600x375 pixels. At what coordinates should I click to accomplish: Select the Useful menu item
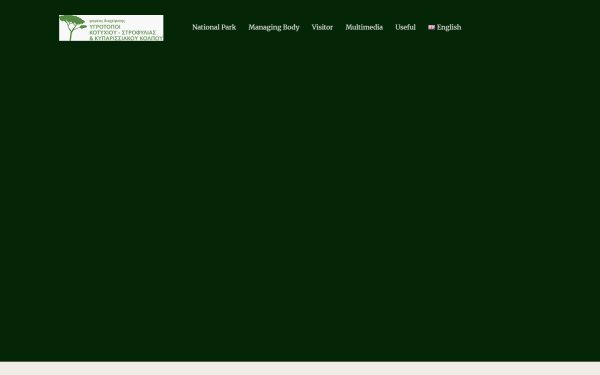point(405,27)
